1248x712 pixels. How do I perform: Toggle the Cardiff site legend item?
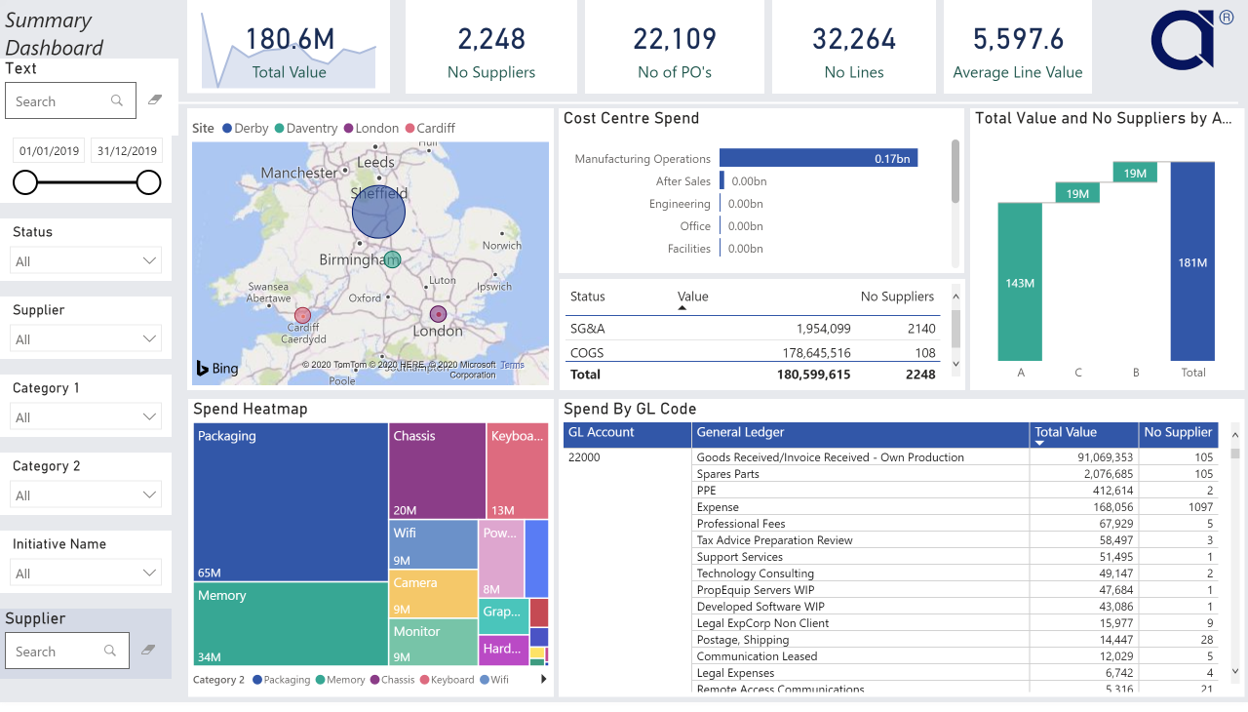(429, 128)
